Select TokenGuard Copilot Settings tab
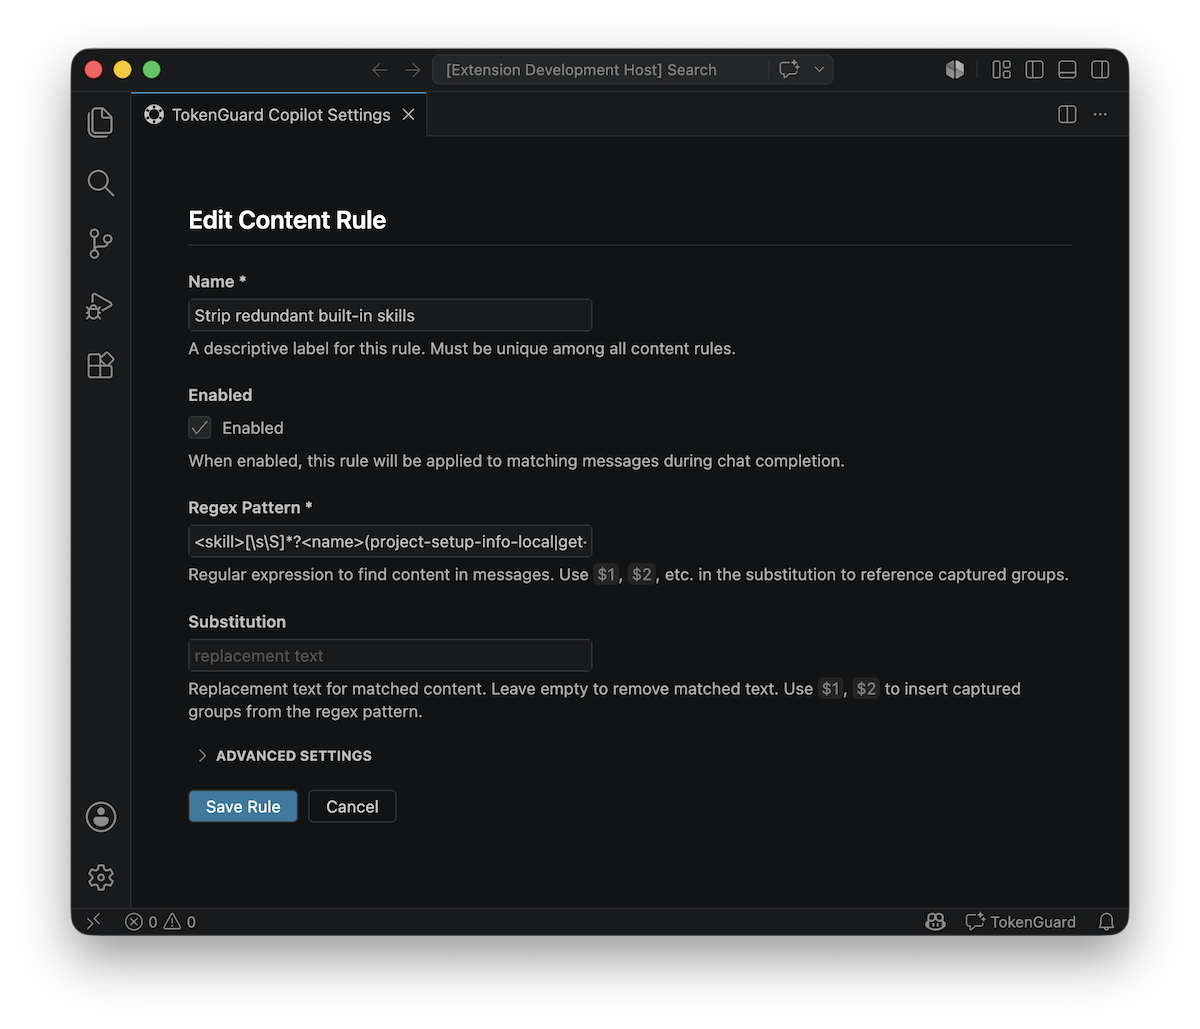Screen dimensions: 1200x1029 279,115
